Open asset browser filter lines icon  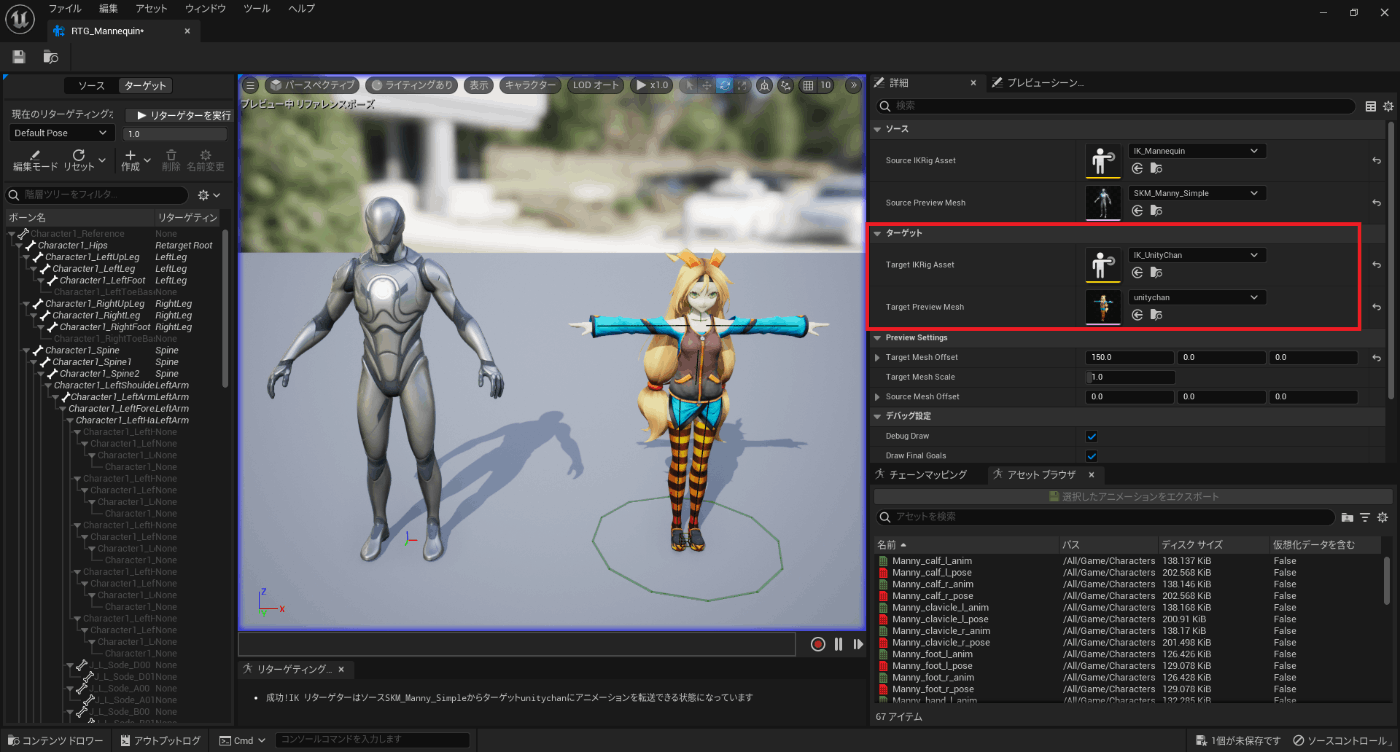point(1365,517)
